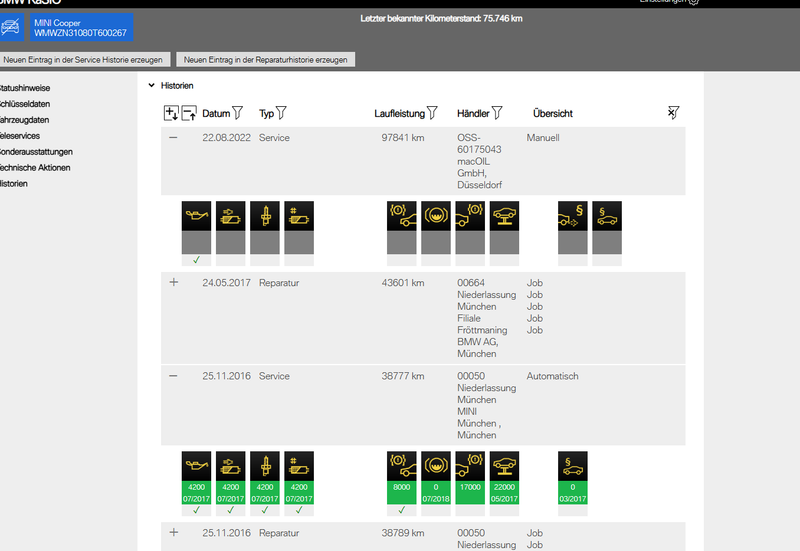Image resolution: width=800 pixels, height=551 pixels.
Task: Click the Letzter bekannter Kilometerstand text
Action: (441, 18)
